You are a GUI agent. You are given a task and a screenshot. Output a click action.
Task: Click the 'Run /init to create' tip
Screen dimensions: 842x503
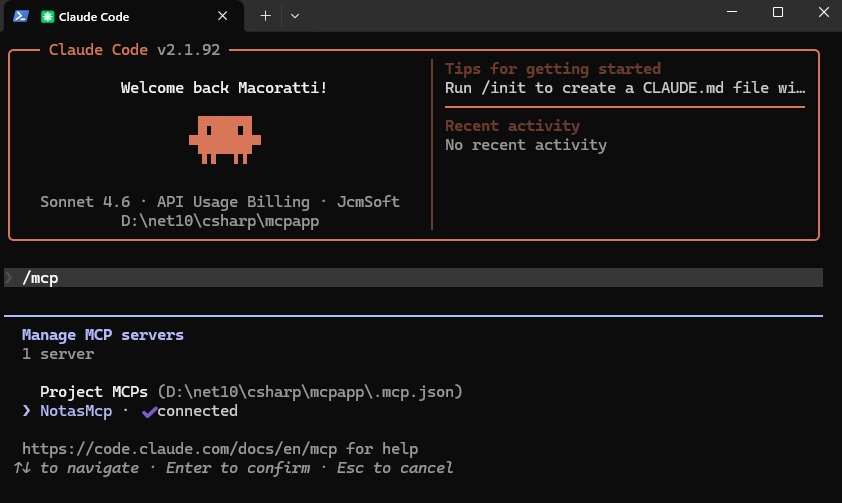(625, 88)
